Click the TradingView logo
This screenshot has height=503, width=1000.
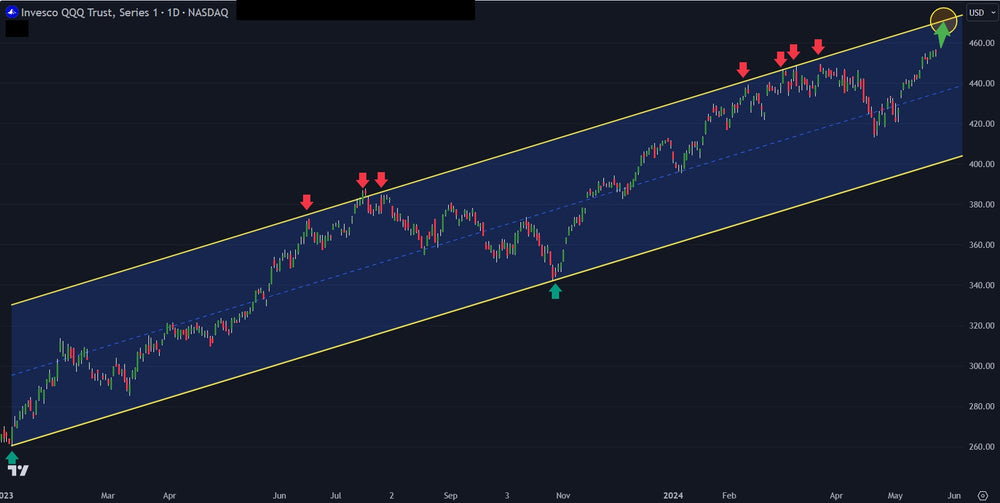click(x=16, y=471)
